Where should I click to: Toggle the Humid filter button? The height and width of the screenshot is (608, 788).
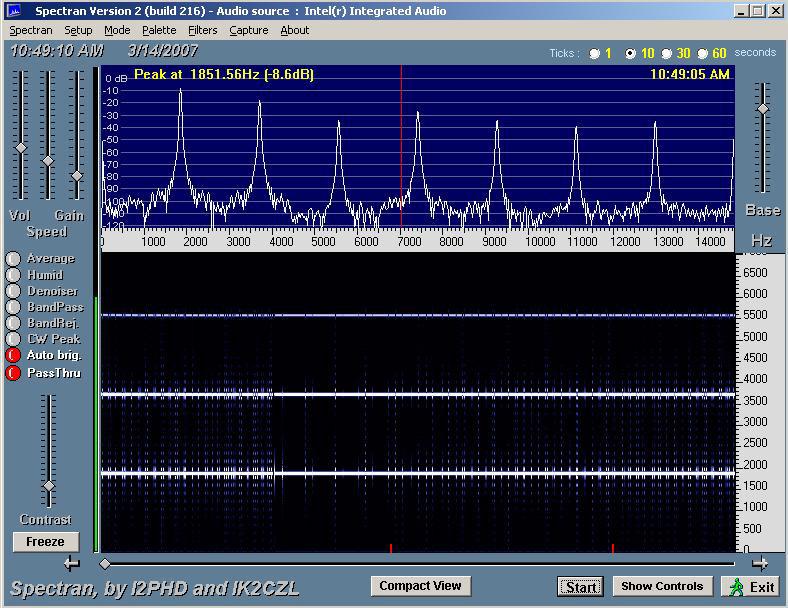[x=13, y=275]
